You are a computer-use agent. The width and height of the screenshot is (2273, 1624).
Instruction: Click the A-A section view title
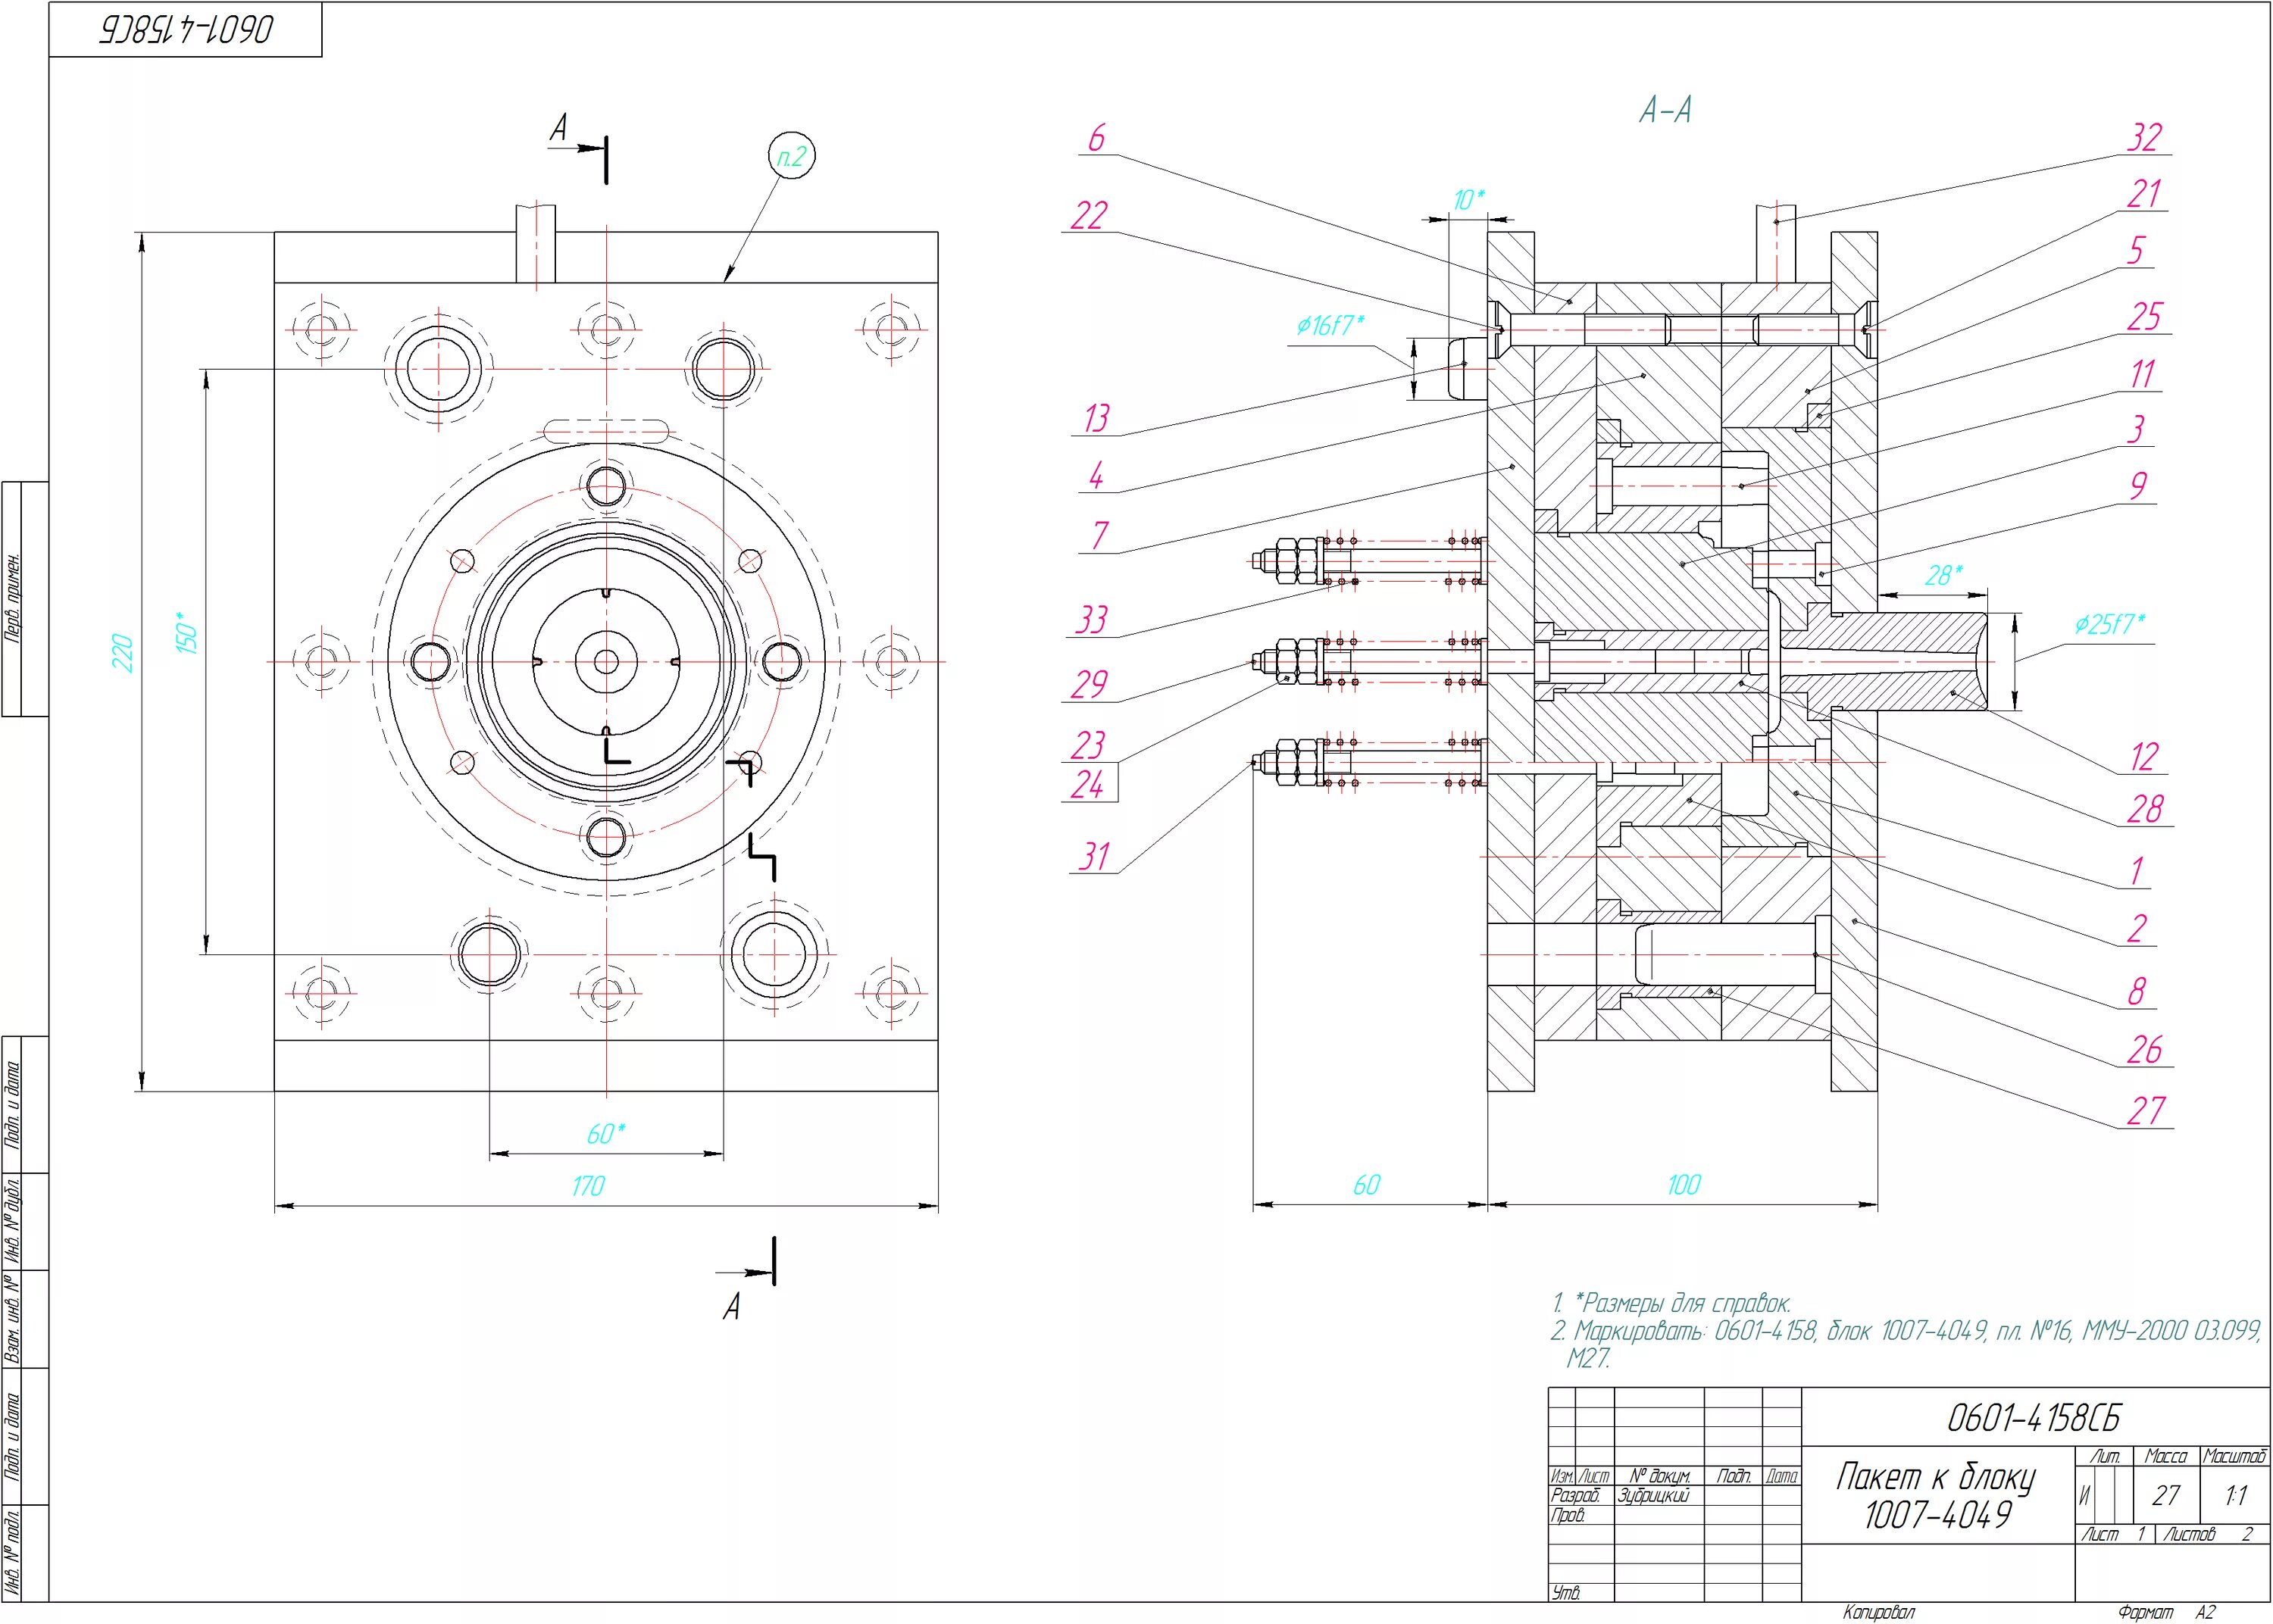(x=1665, y=110)
